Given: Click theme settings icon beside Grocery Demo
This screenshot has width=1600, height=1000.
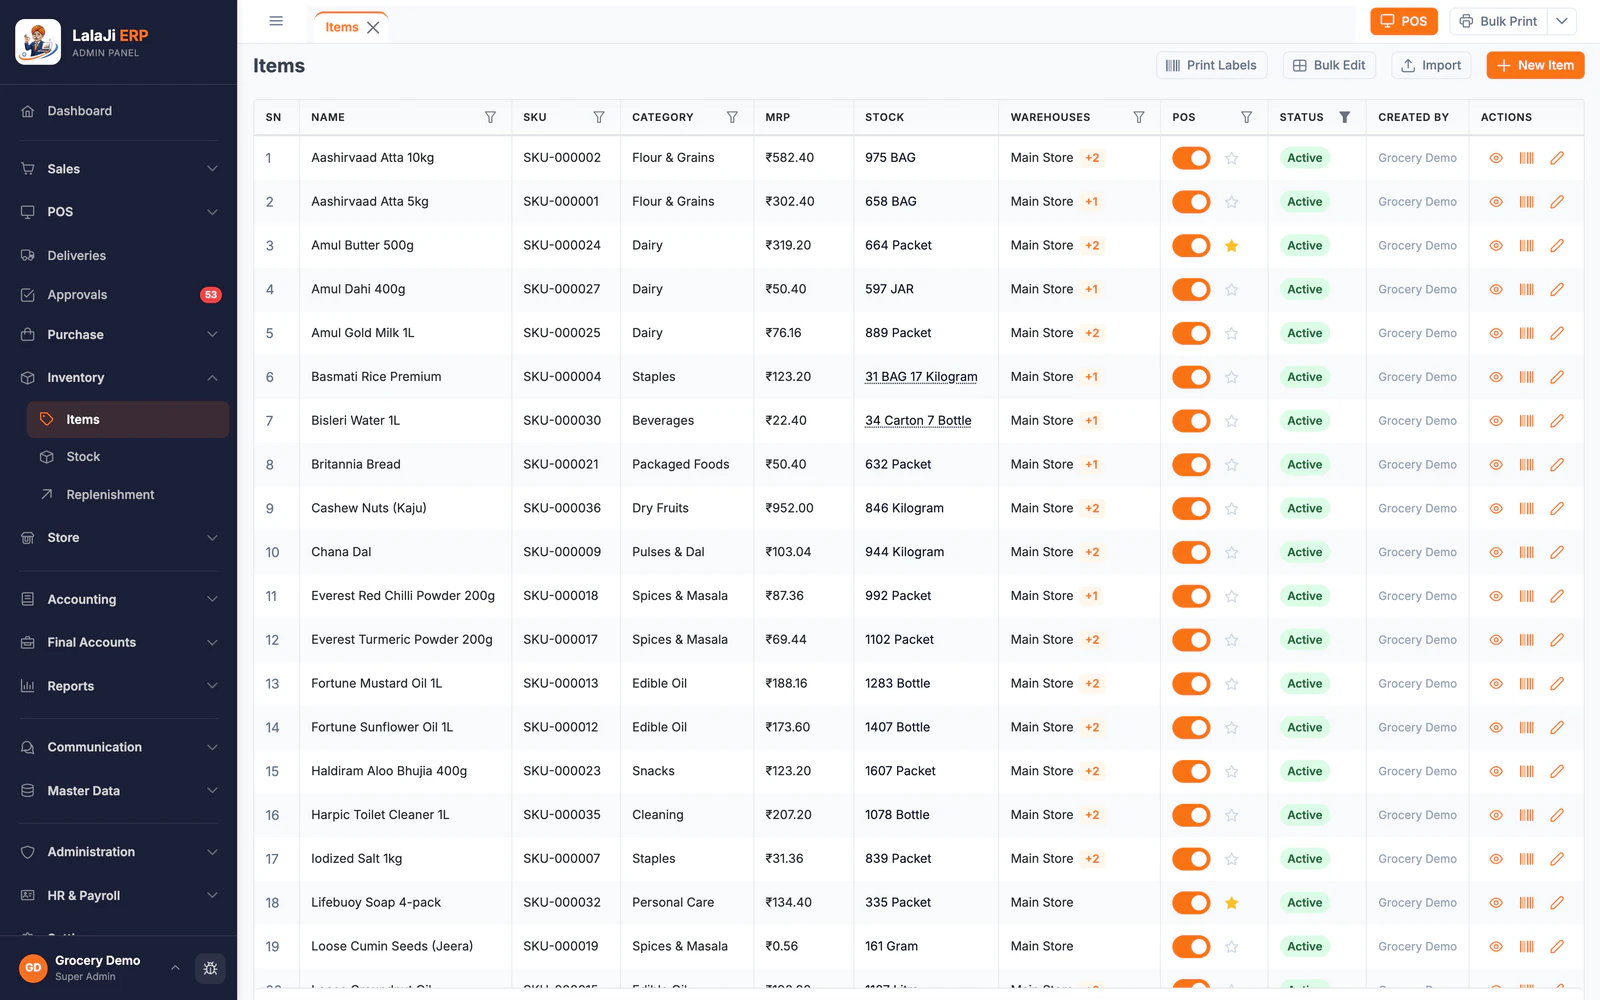Looking at the screenshot, I should pyautogui.click(x=210, y=968).
